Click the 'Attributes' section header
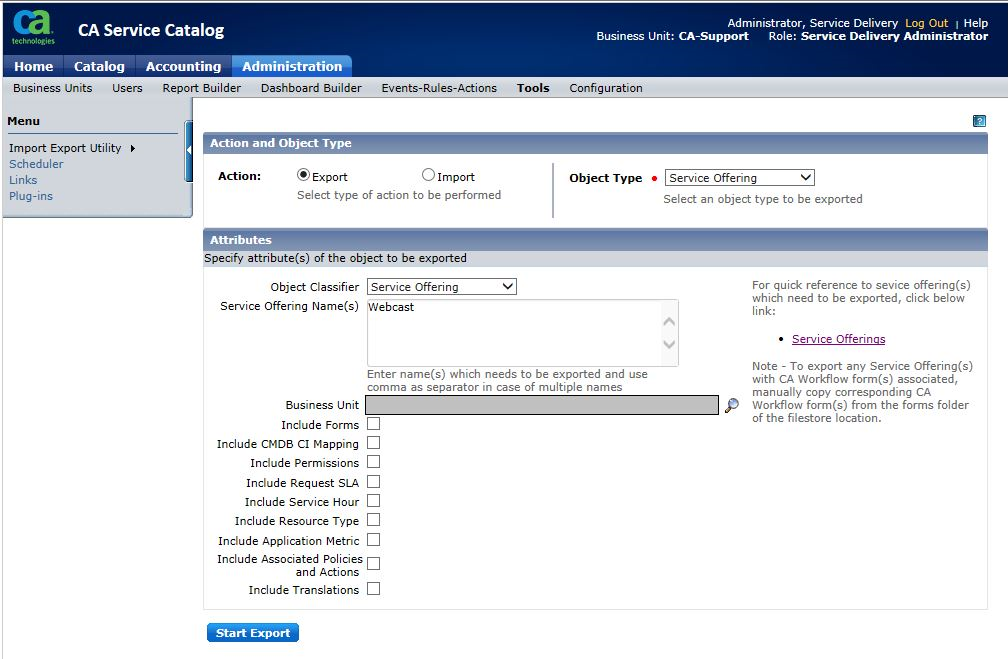 coord(595,240)
